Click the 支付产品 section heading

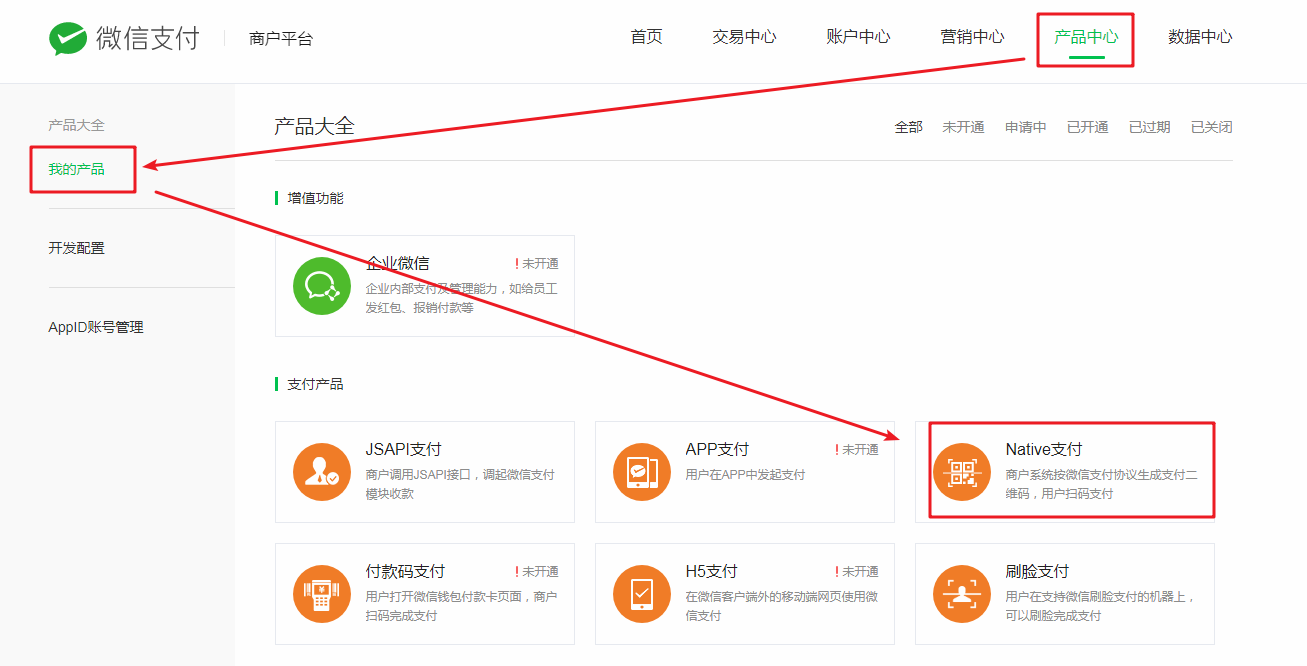coord(315,384)
